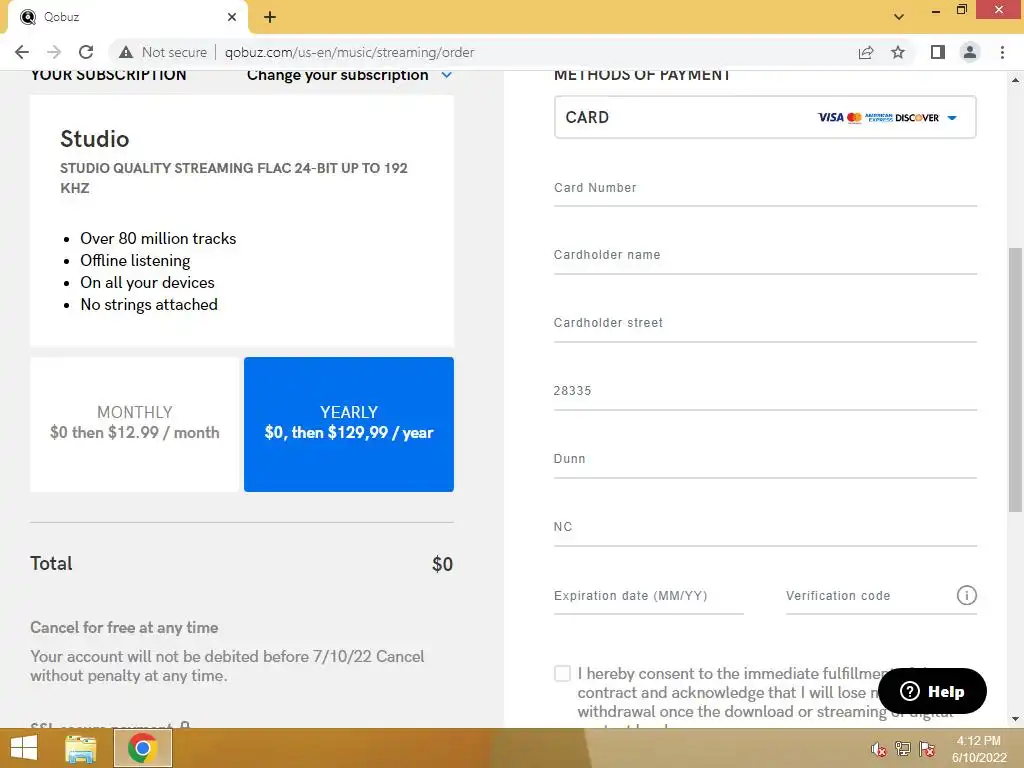Click the page scrollbar thumb

point(1015,380)
